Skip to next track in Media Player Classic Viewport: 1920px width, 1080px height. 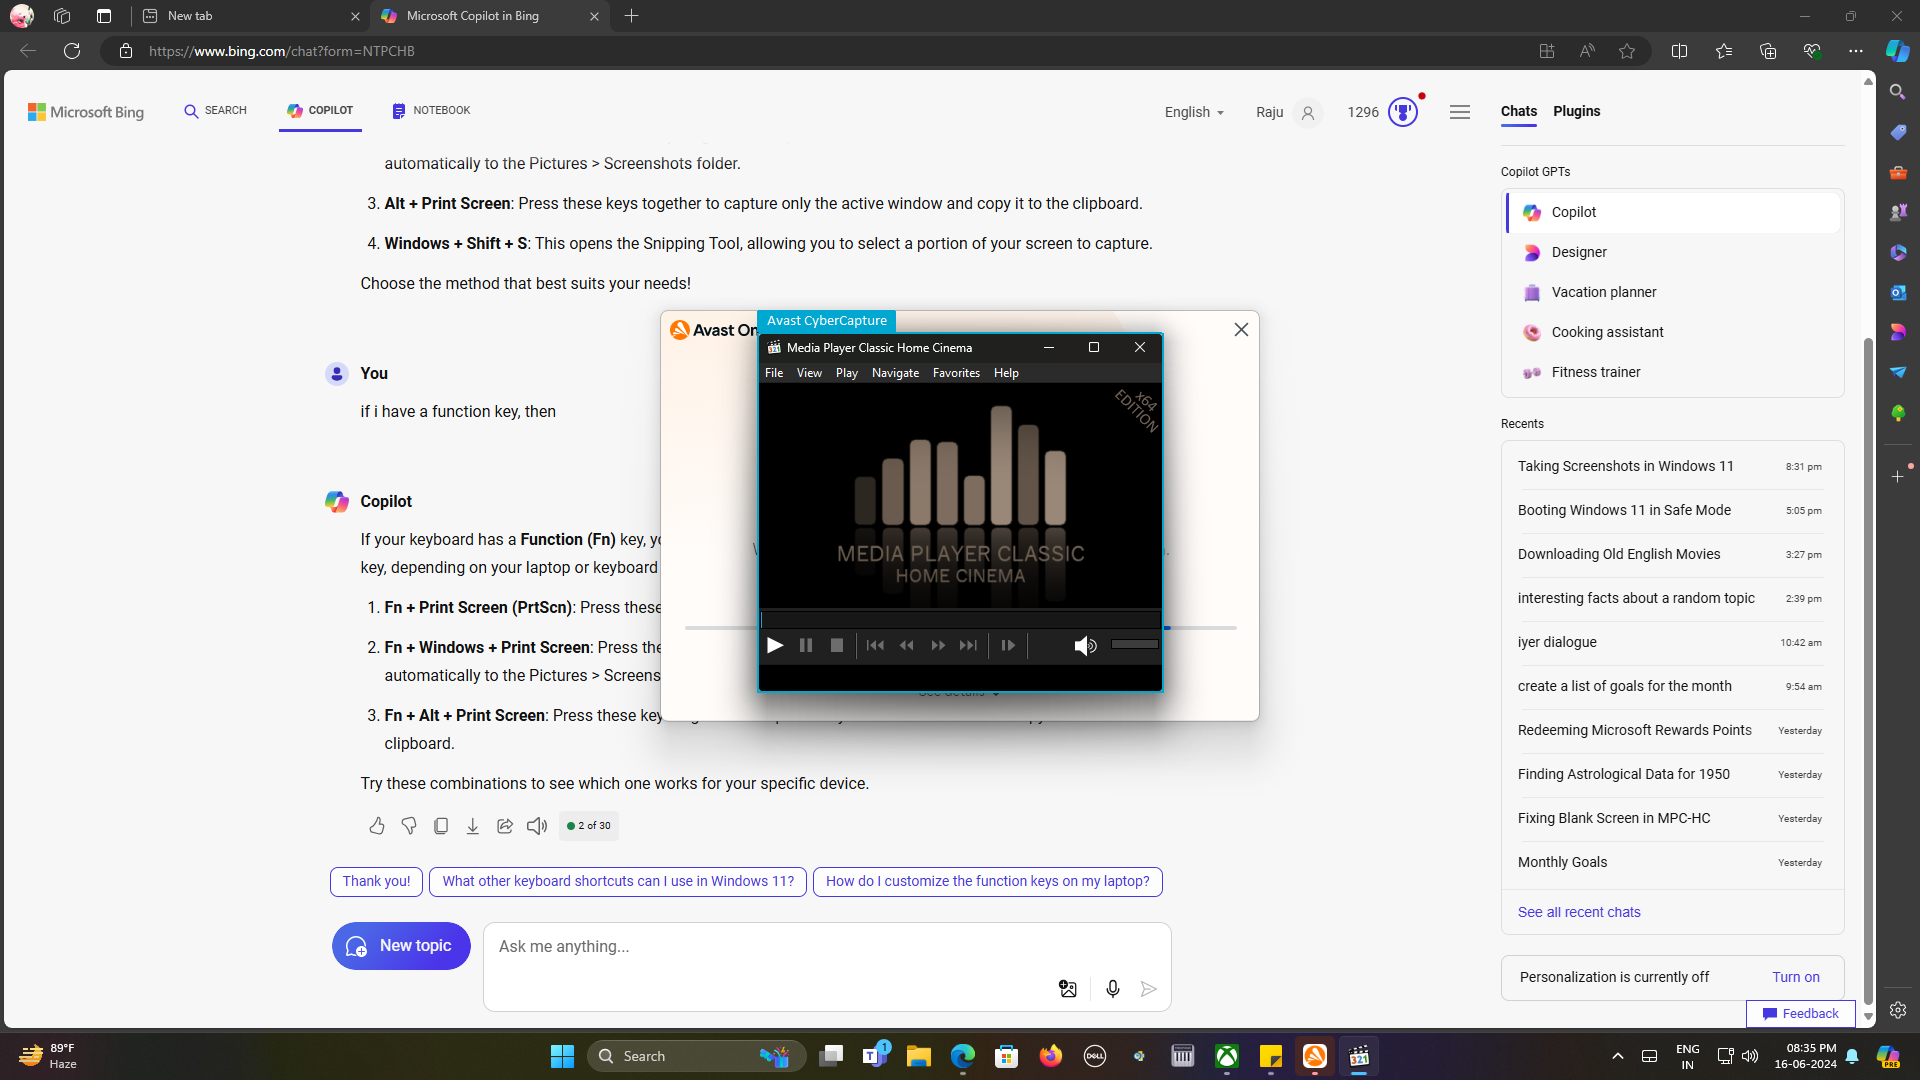click(968, 646)
